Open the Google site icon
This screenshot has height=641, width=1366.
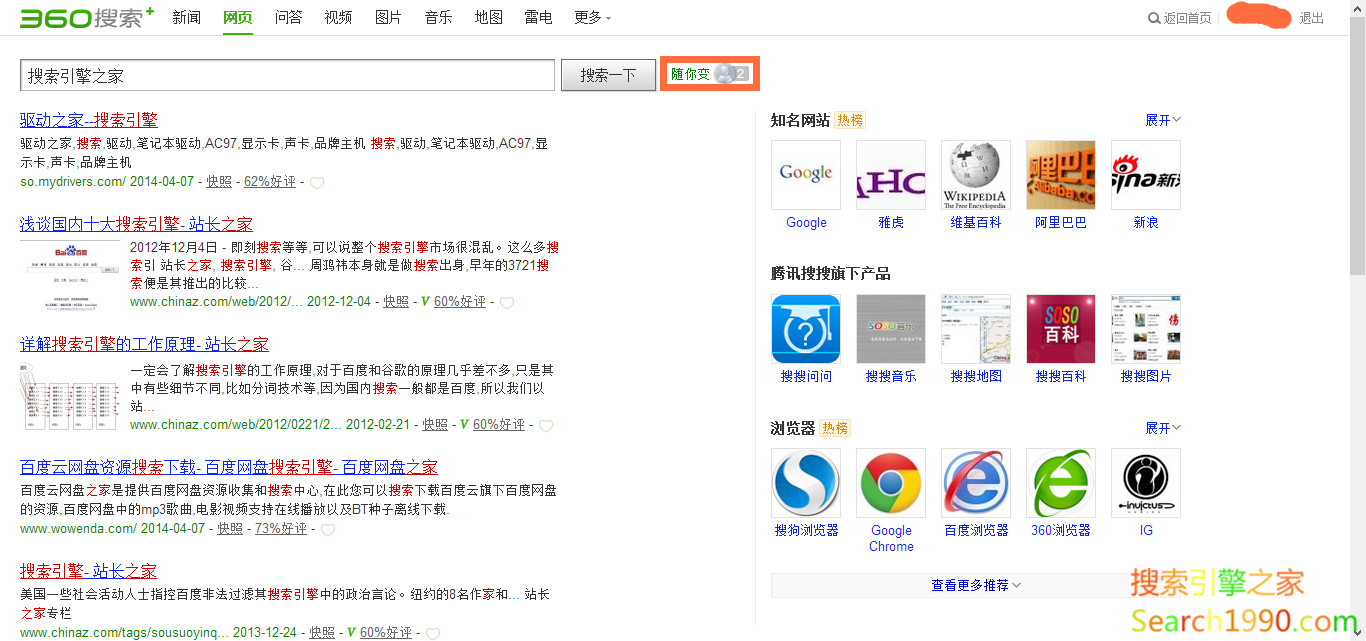(806, 175)
